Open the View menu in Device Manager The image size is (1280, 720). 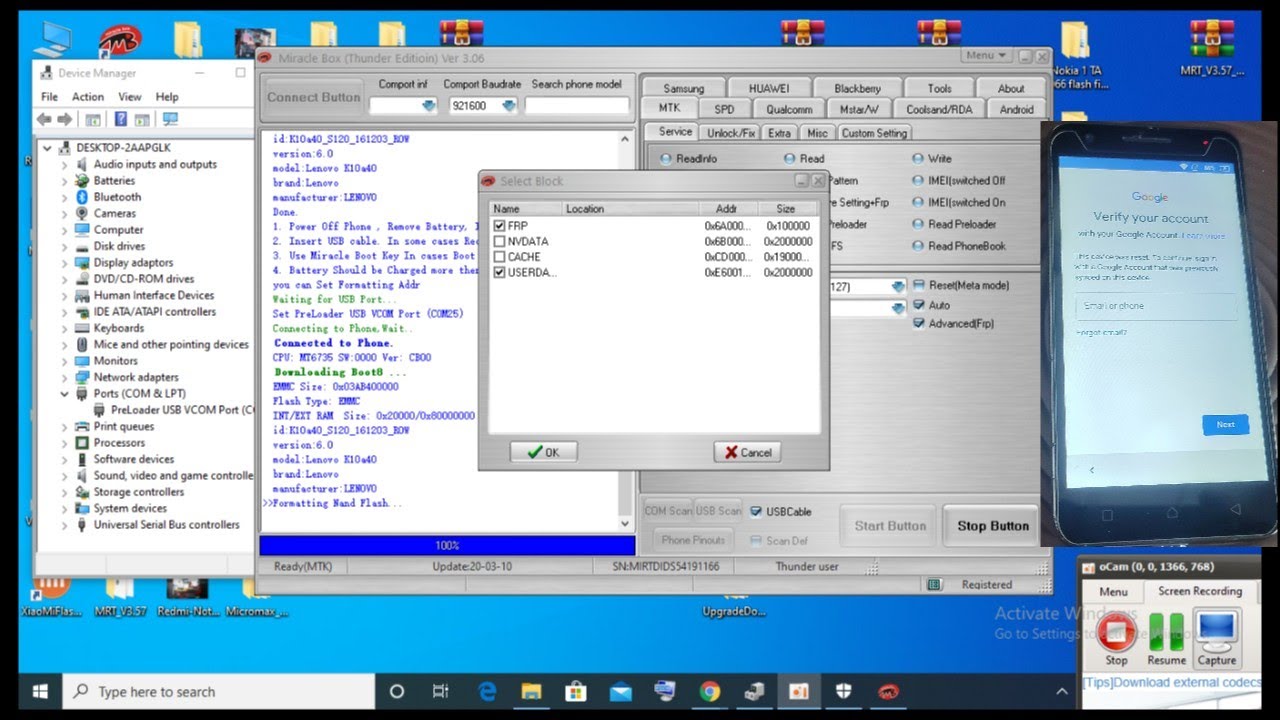point(130,97)
